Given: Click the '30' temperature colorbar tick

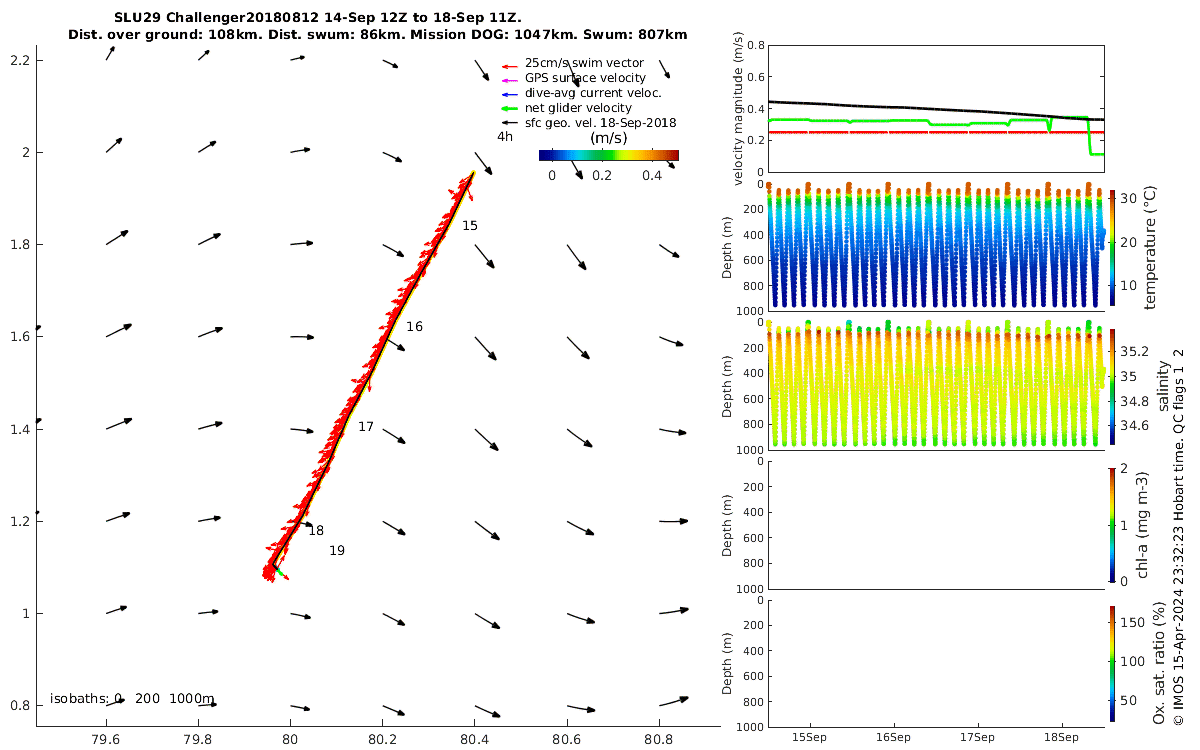Looking at the screenshot, I should [1128, 199].
